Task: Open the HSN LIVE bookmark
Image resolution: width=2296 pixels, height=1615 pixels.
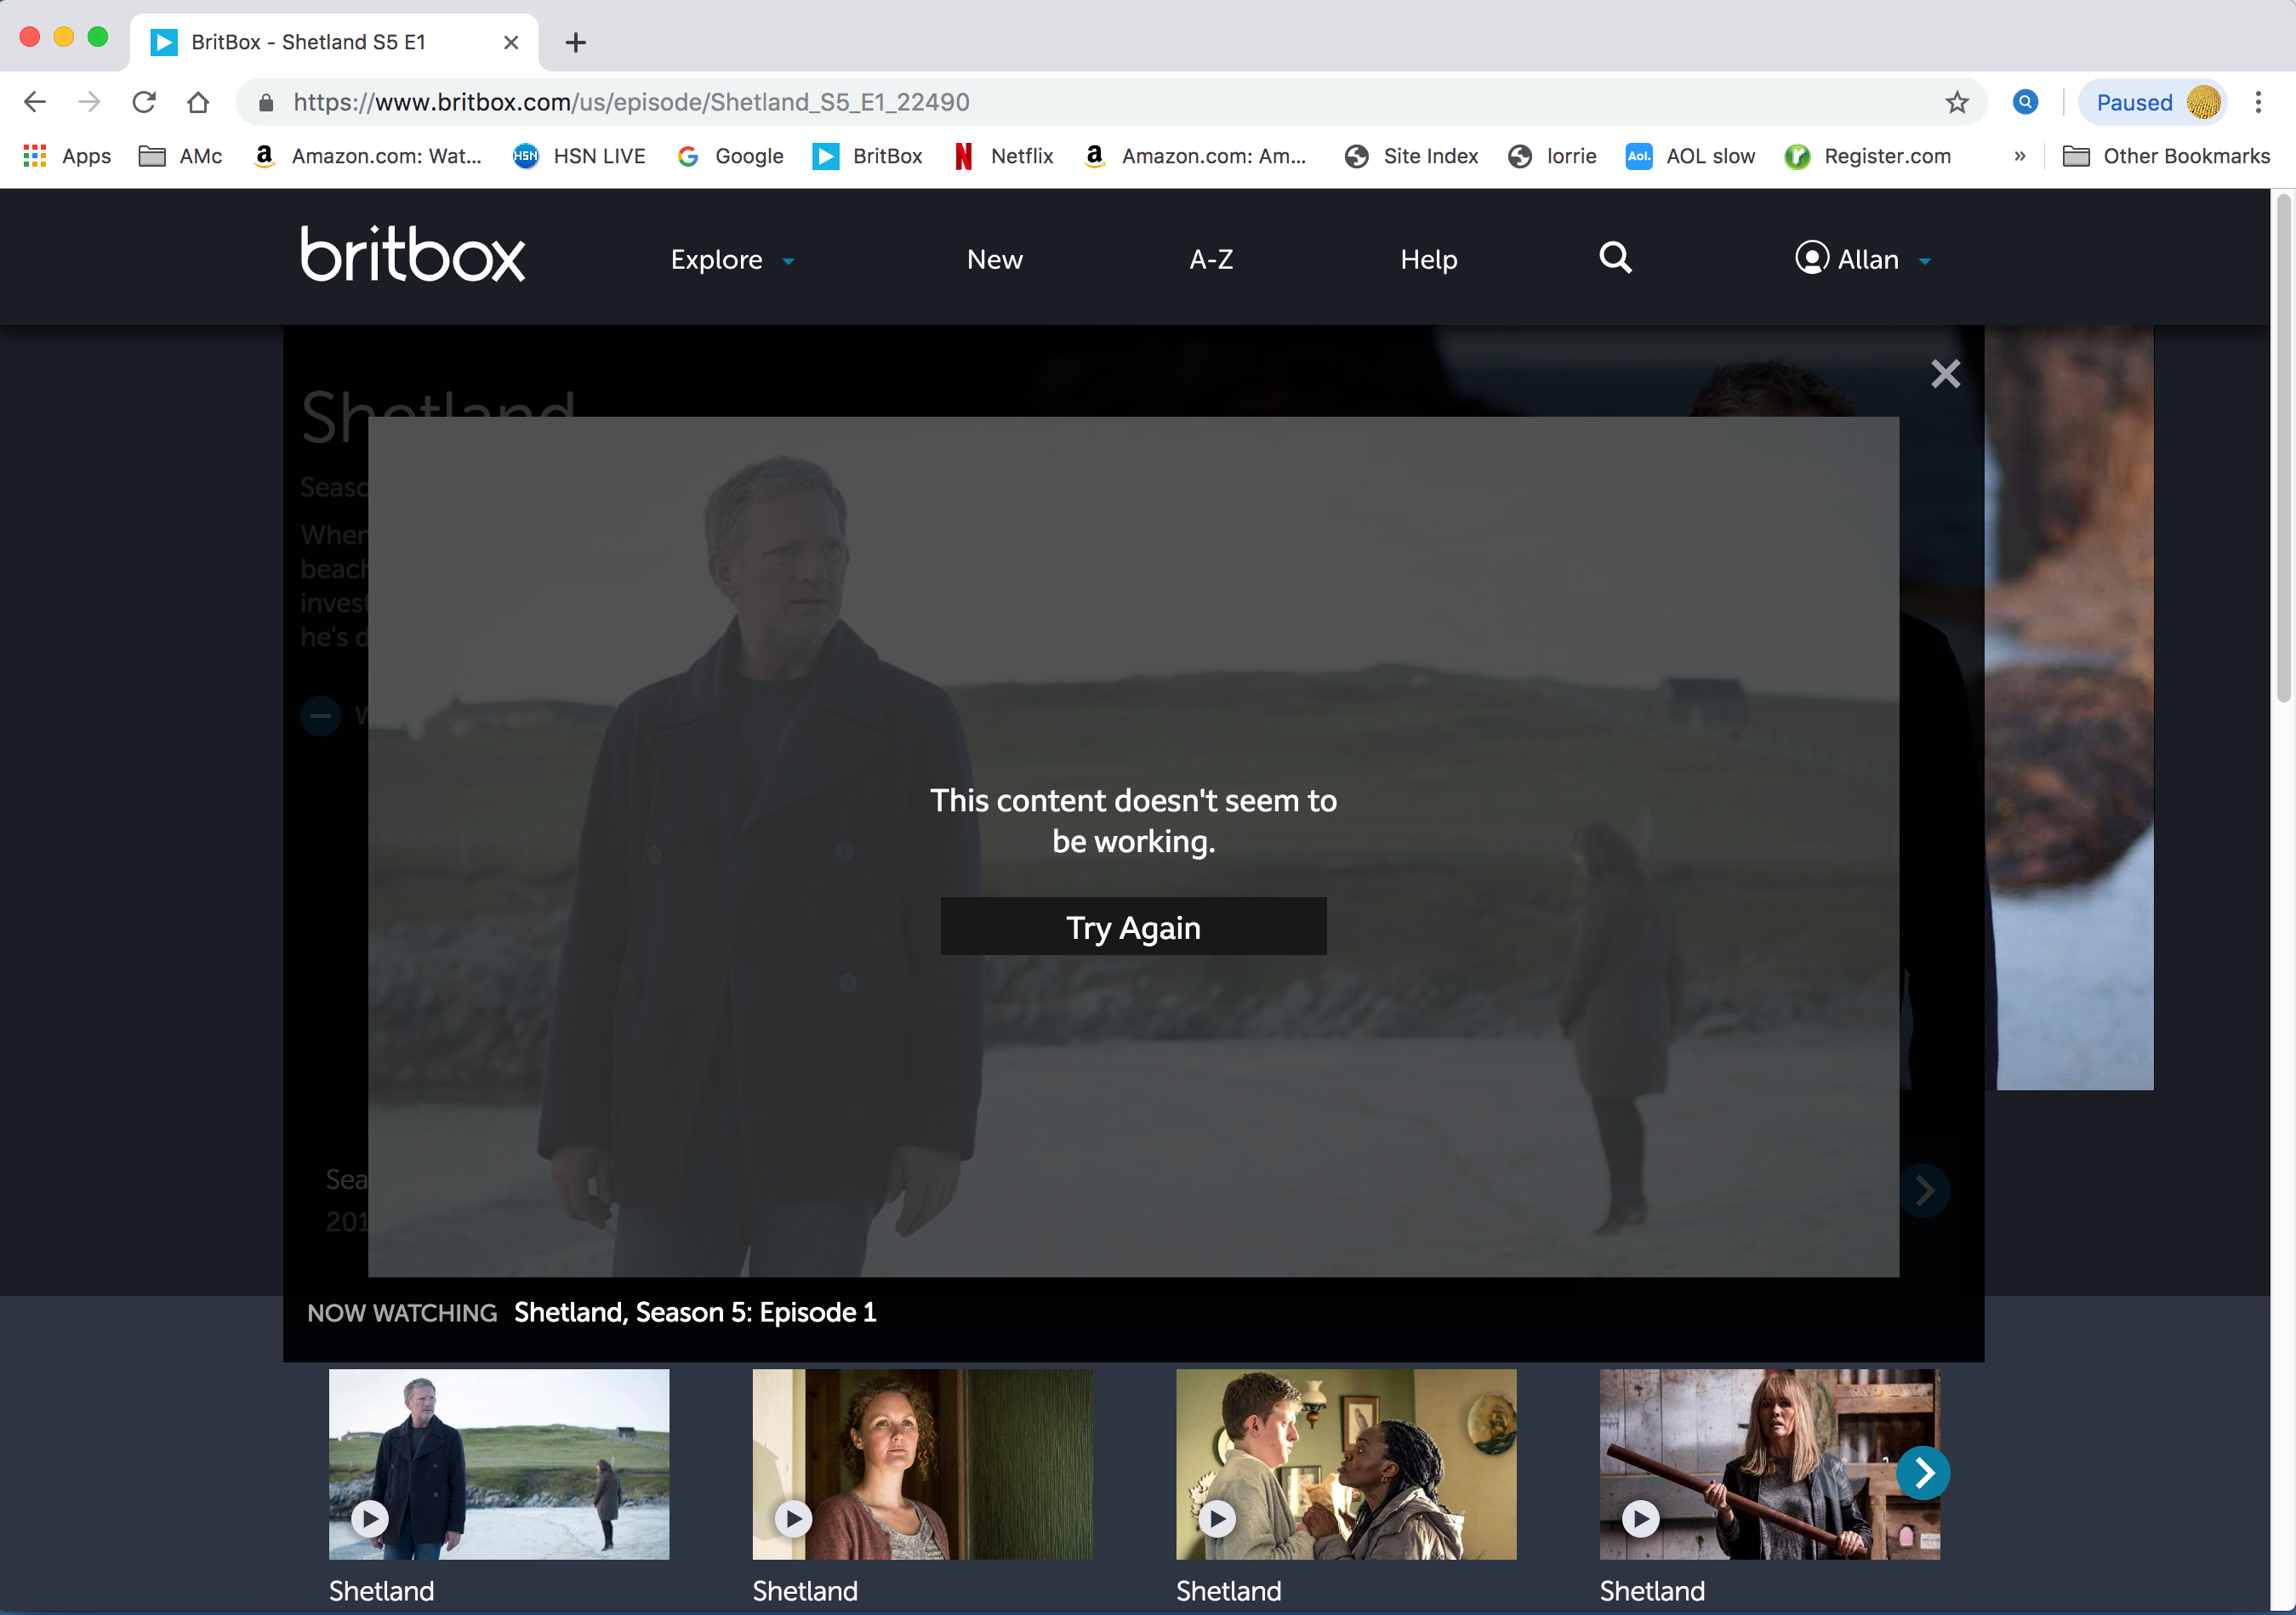Action: 580,156
